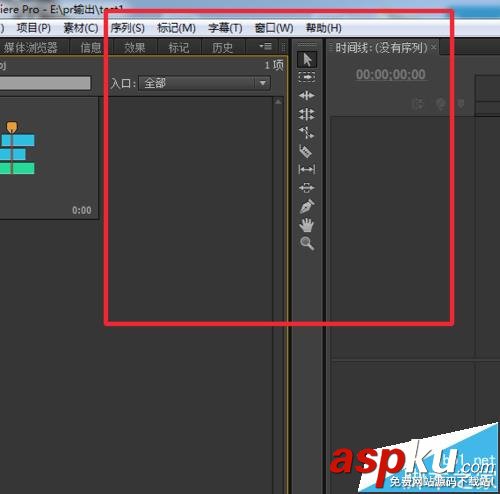Select the Selection arrow tool
The height and width of the screenshot is (494, 500).
point(307,60)
